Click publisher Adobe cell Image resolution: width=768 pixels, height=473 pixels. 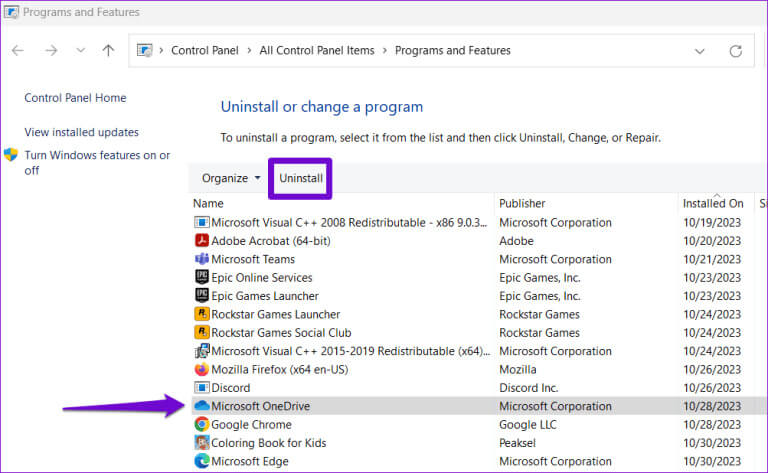point(516,241)
